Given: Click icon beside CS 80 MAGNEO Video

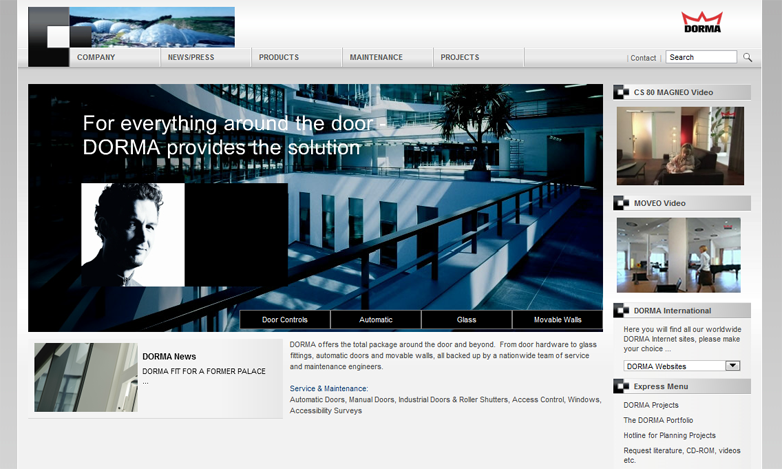Looking at the screenshot, I should tap(621, 92).
